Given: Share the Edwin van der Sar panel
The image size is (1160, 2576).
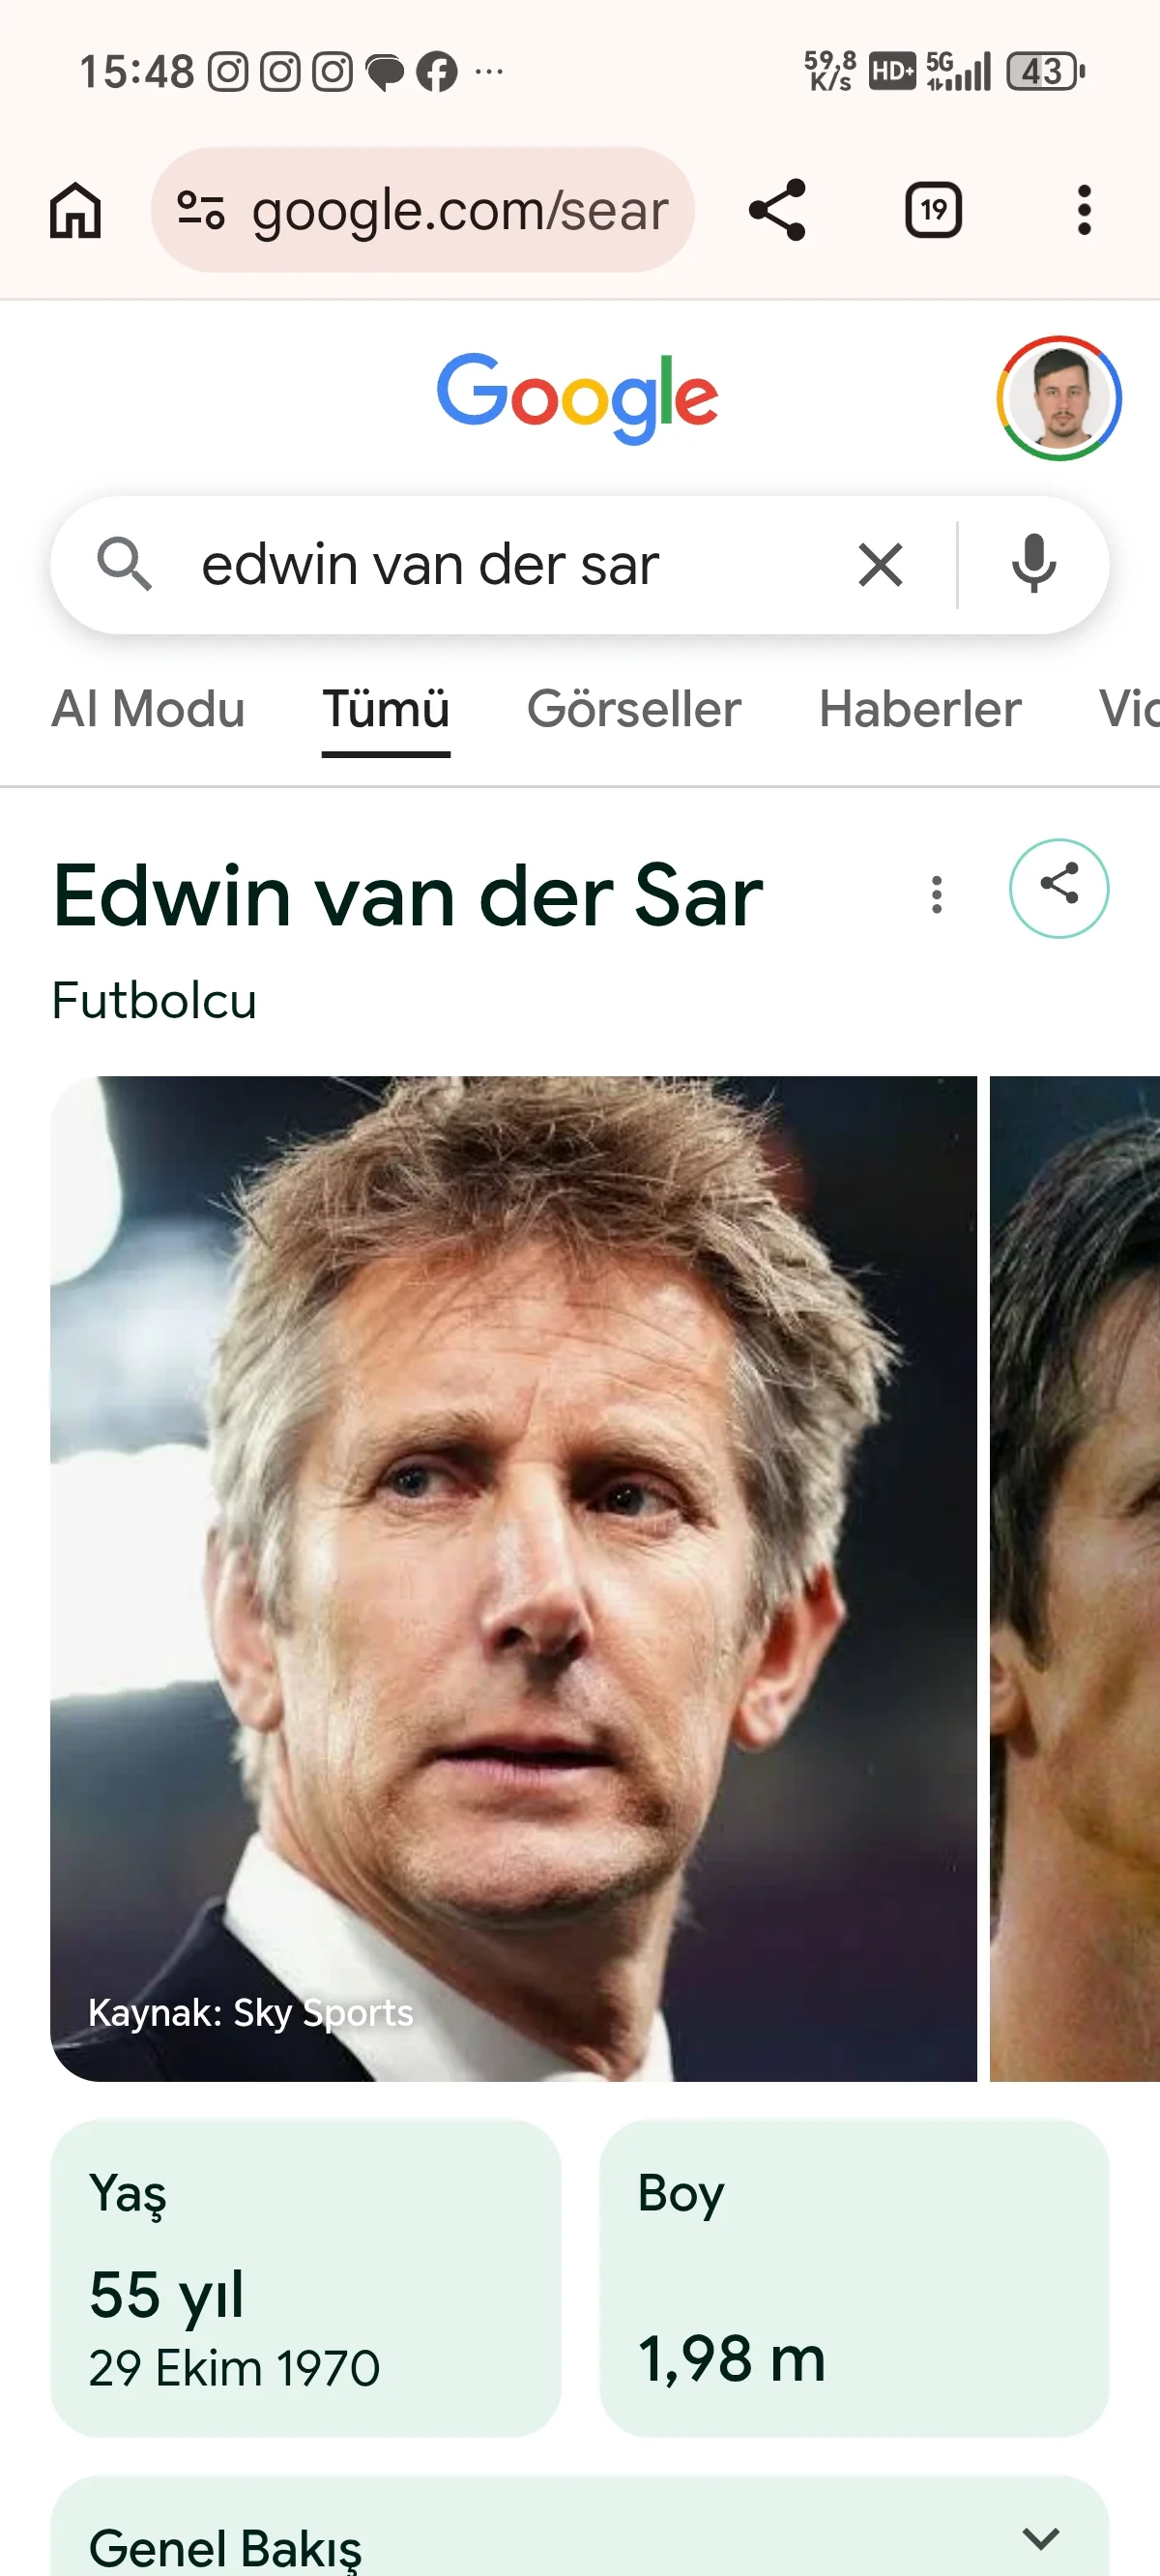Looking at the screenshot, I should click(1059, 888).
